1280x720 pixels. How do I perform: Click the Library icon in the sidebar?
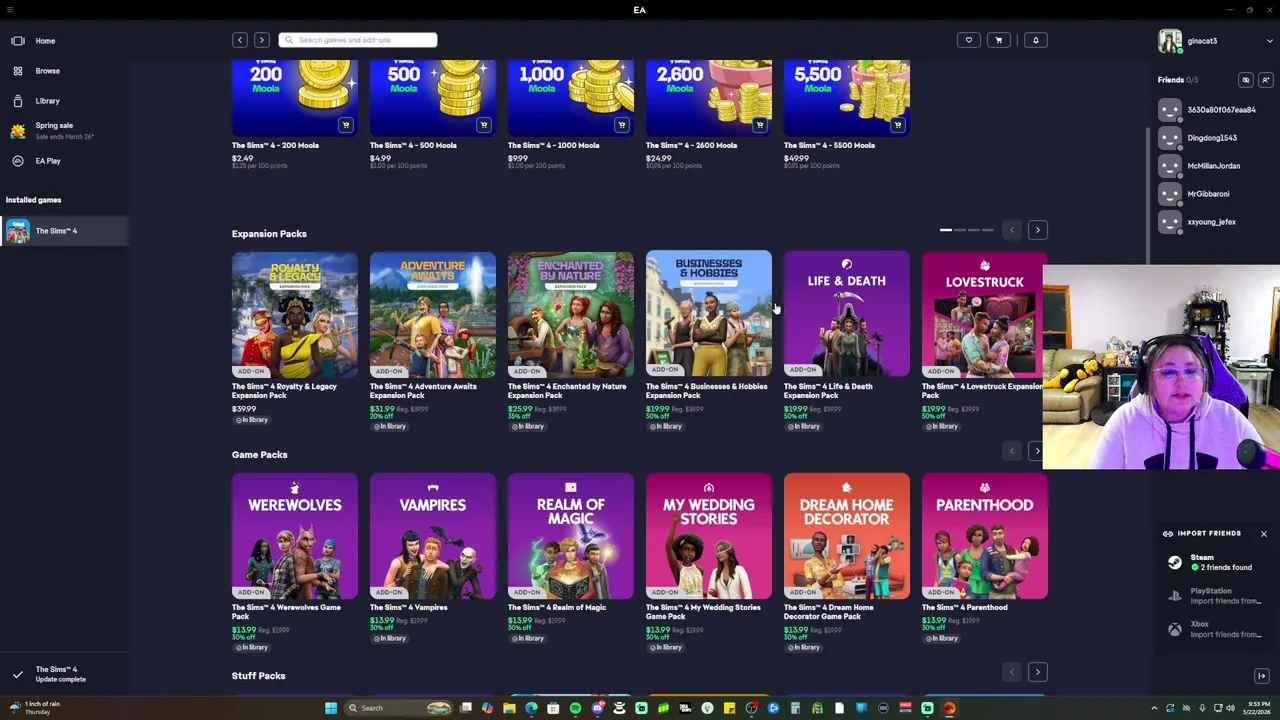tap(17, 101)
